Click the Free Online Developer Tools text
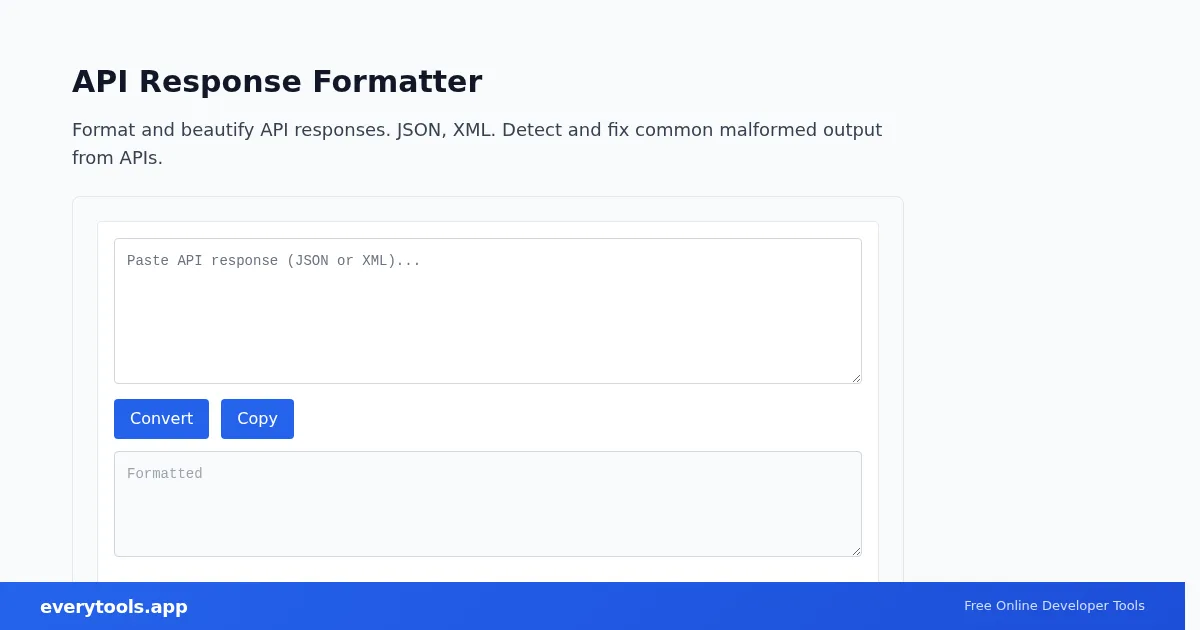The height and width of the screenshot is (630, 1200). (1054, 606)
